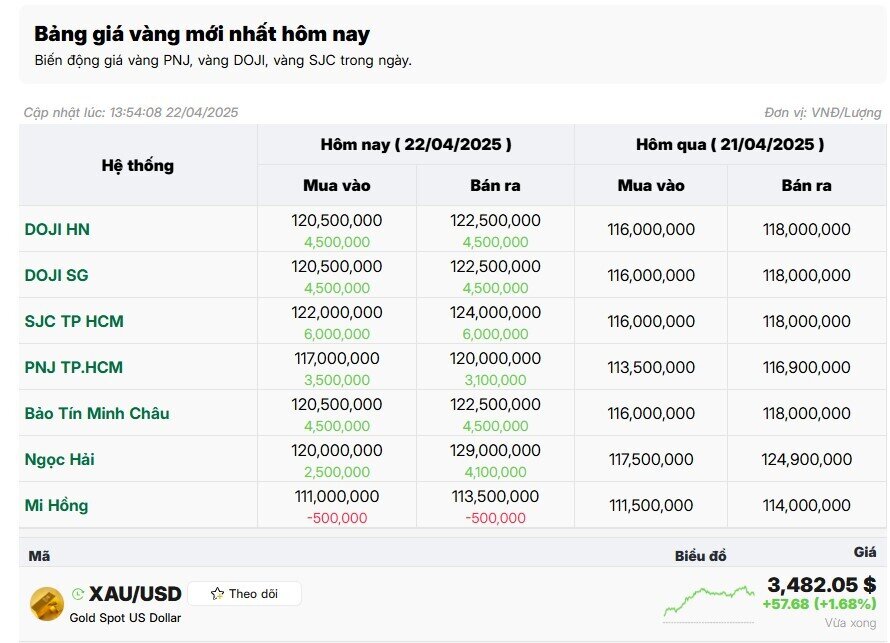Click the Biểu đồ column header
Screen dimensions: 890x643
(700, 556)
